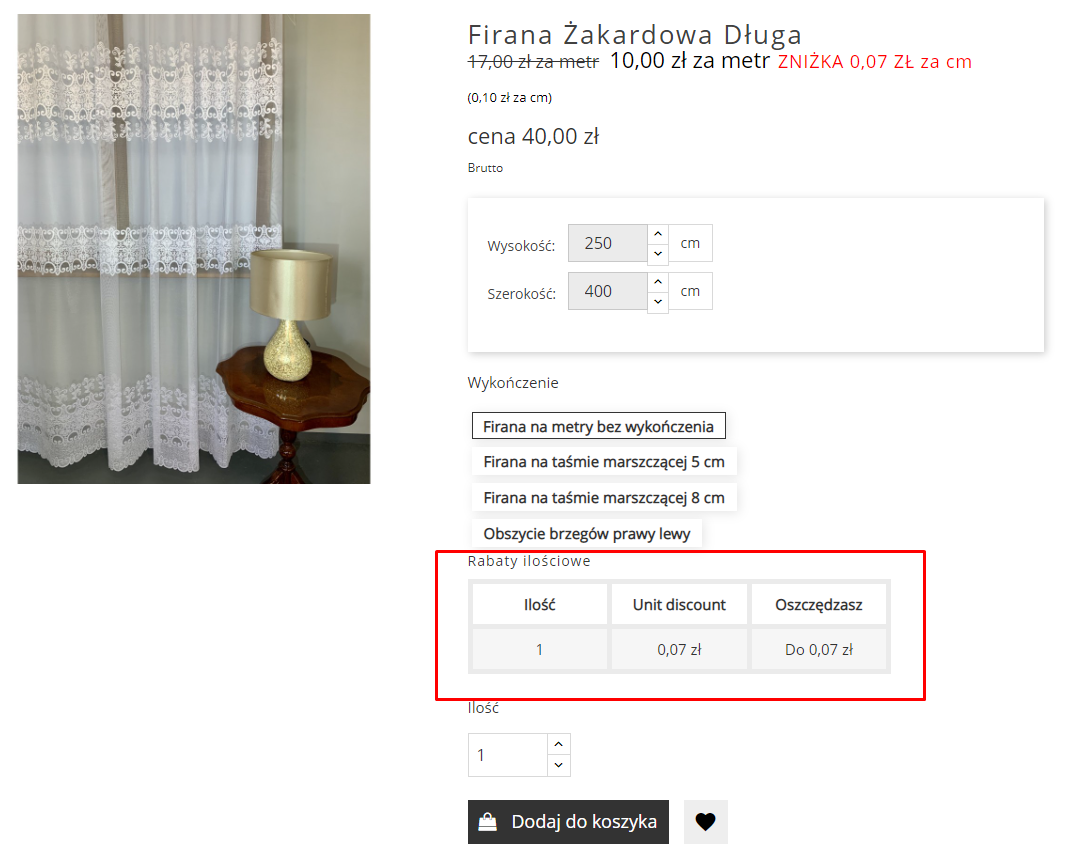Increase the Ilość quantity with up arrow
The image size is (1079, 855).
[x=559, y=744]
